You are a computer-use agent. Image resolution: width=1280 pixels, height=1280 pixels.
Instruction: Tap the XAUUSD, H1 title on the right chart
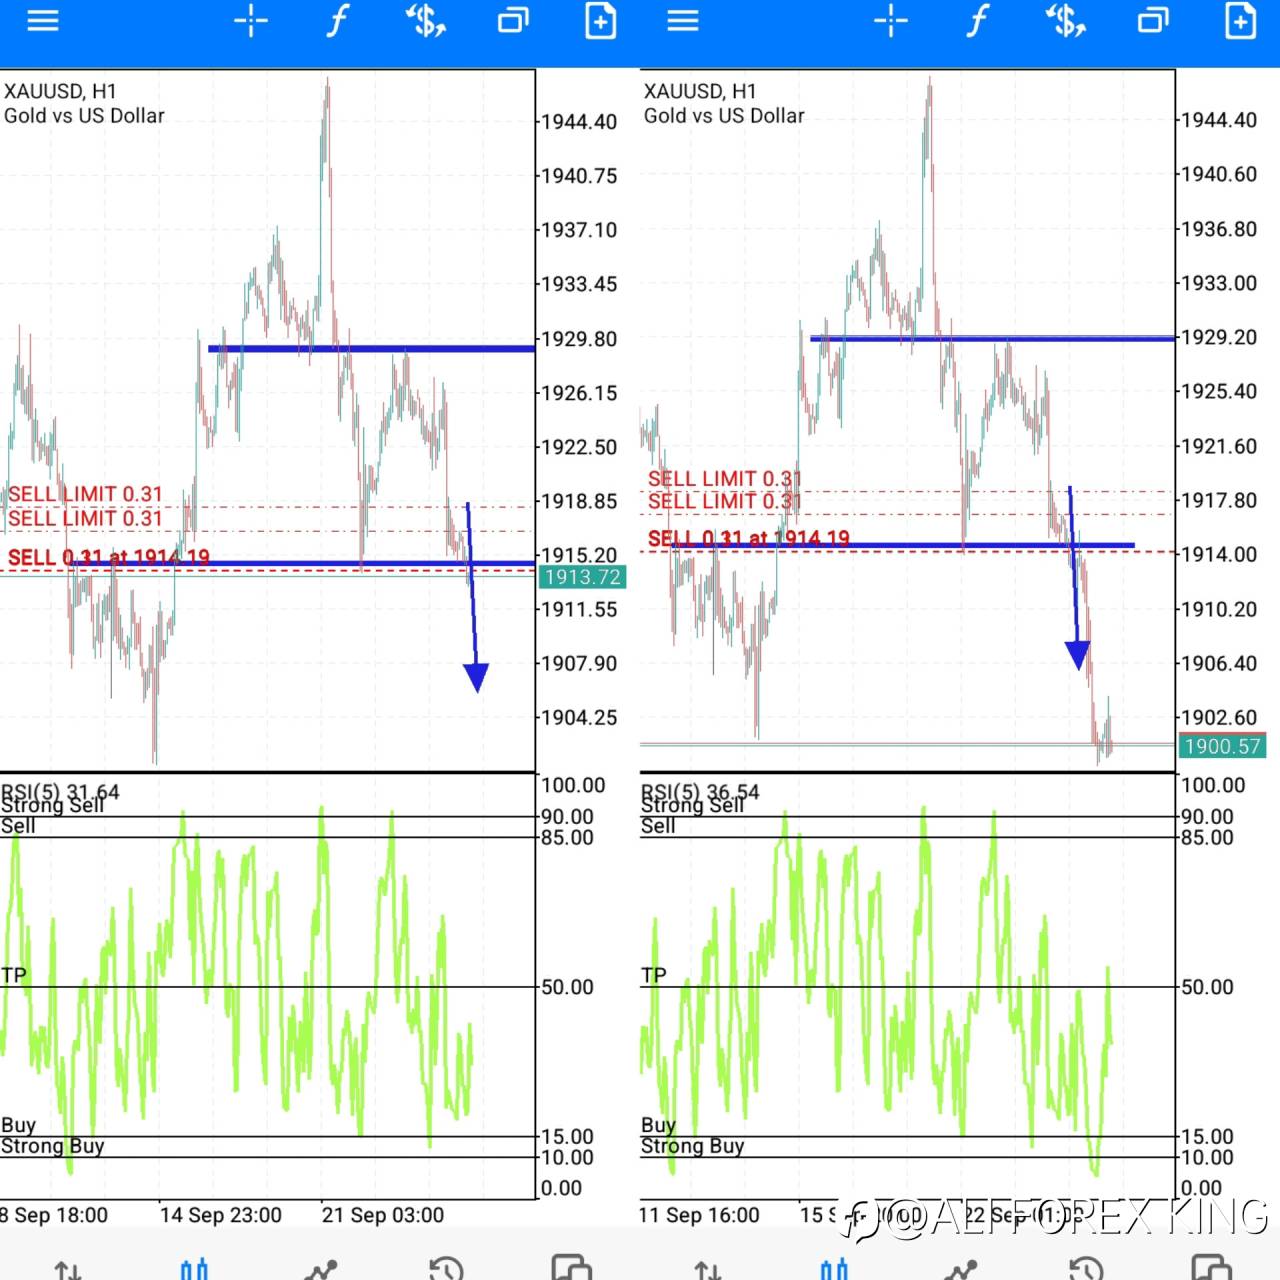click(x=700, y=91)
